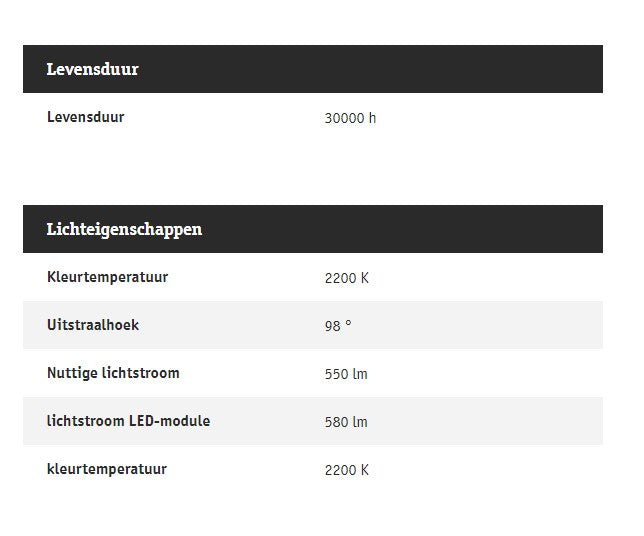Select the 30000 h value

point(350,118)
